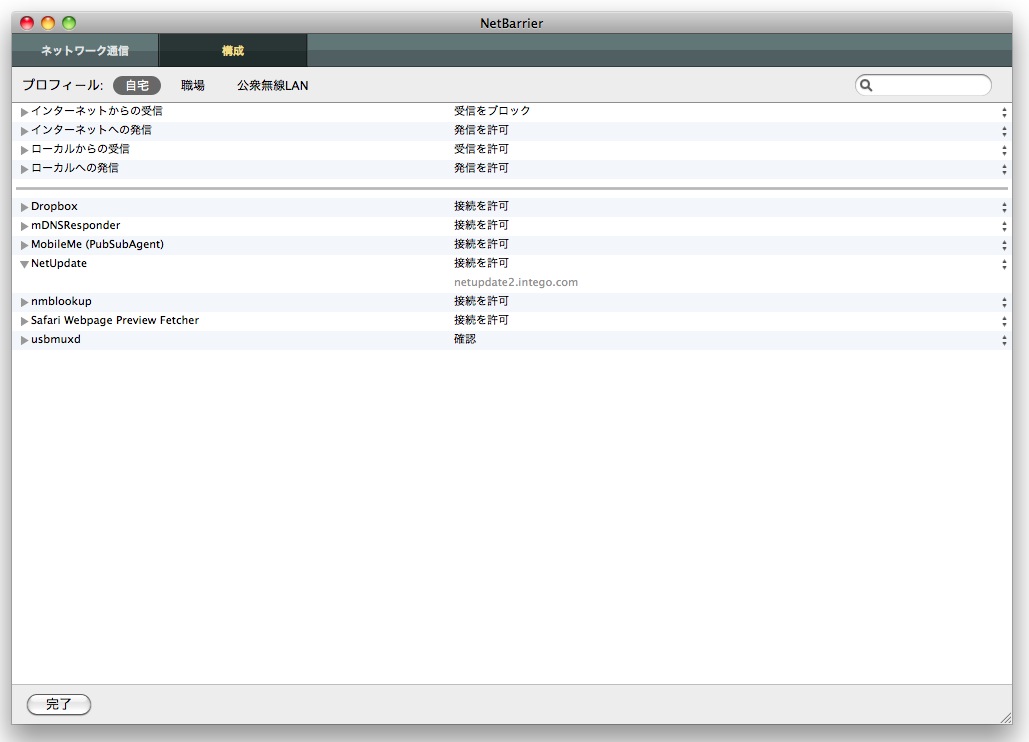This screenshot has height=742, width=1029.
Task: Click the 受信をブロック setting value
Action: pos(492,111)
